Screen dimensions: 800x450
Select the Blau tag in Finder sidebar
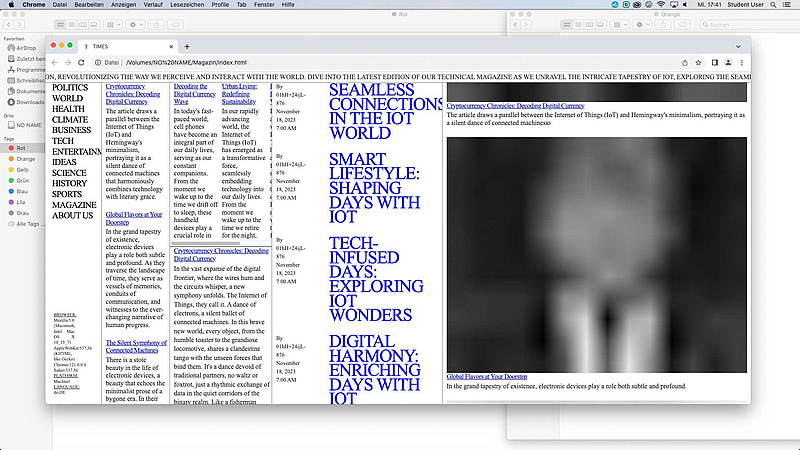pyautogui.click(x=18, y=191)
